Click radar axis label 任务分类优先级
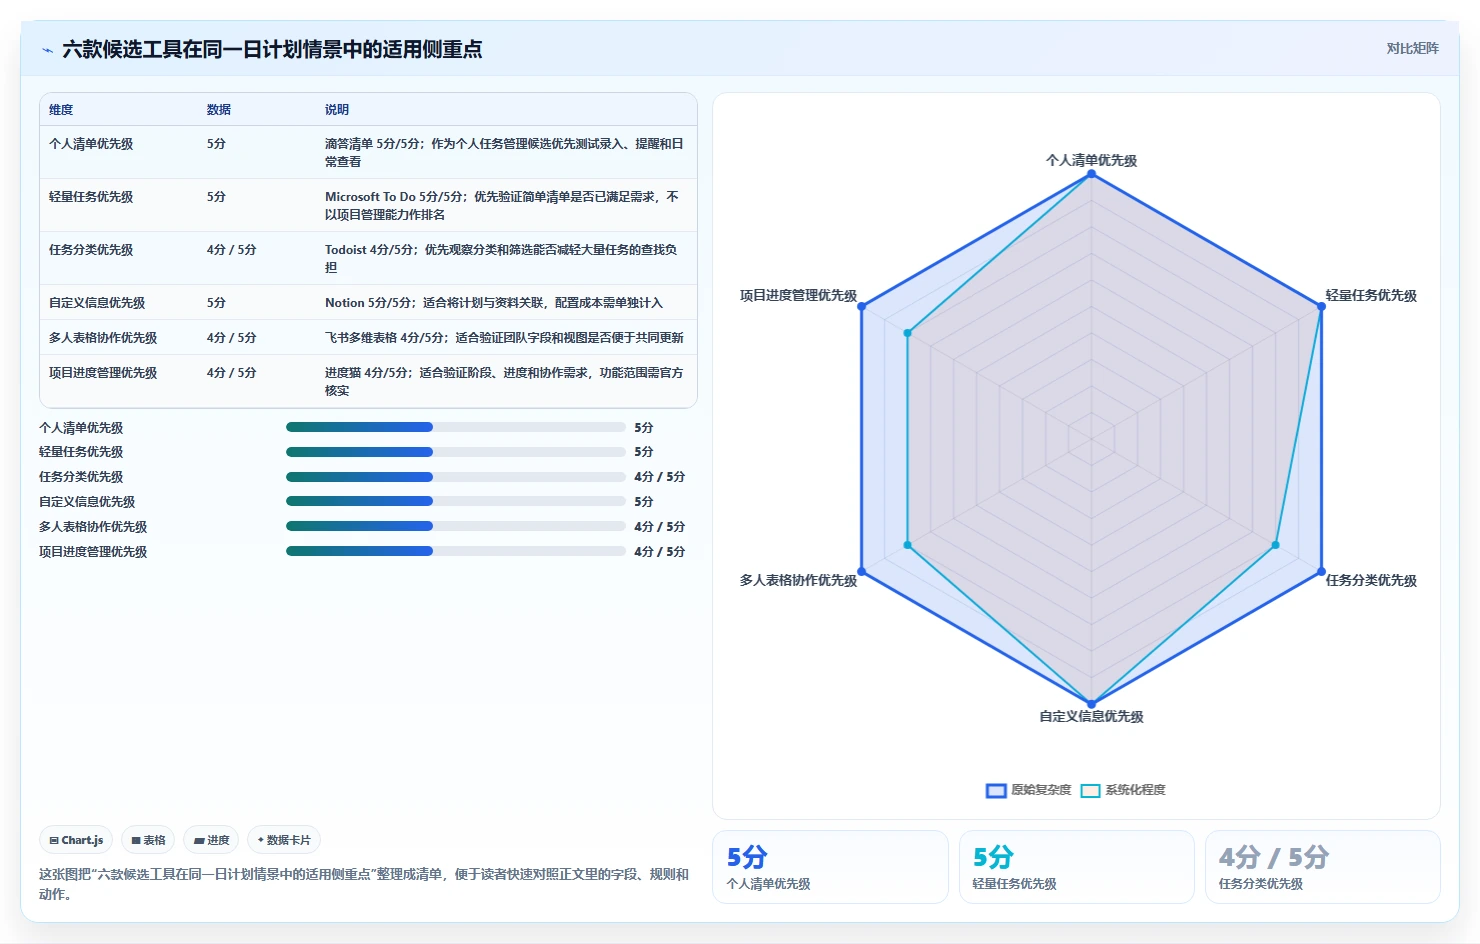 [1371, 580]
